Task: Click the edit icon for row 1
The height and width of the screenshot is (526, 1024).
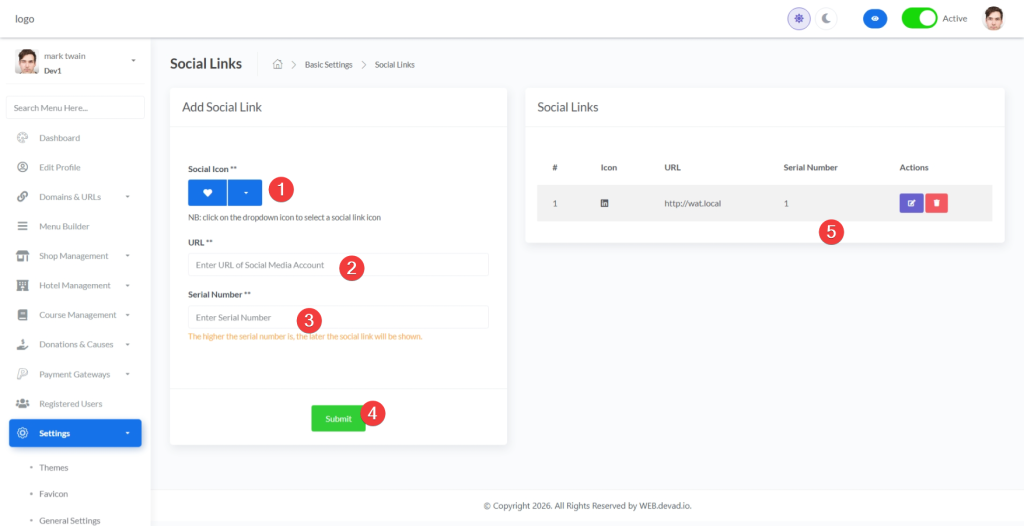Action: 911,203
